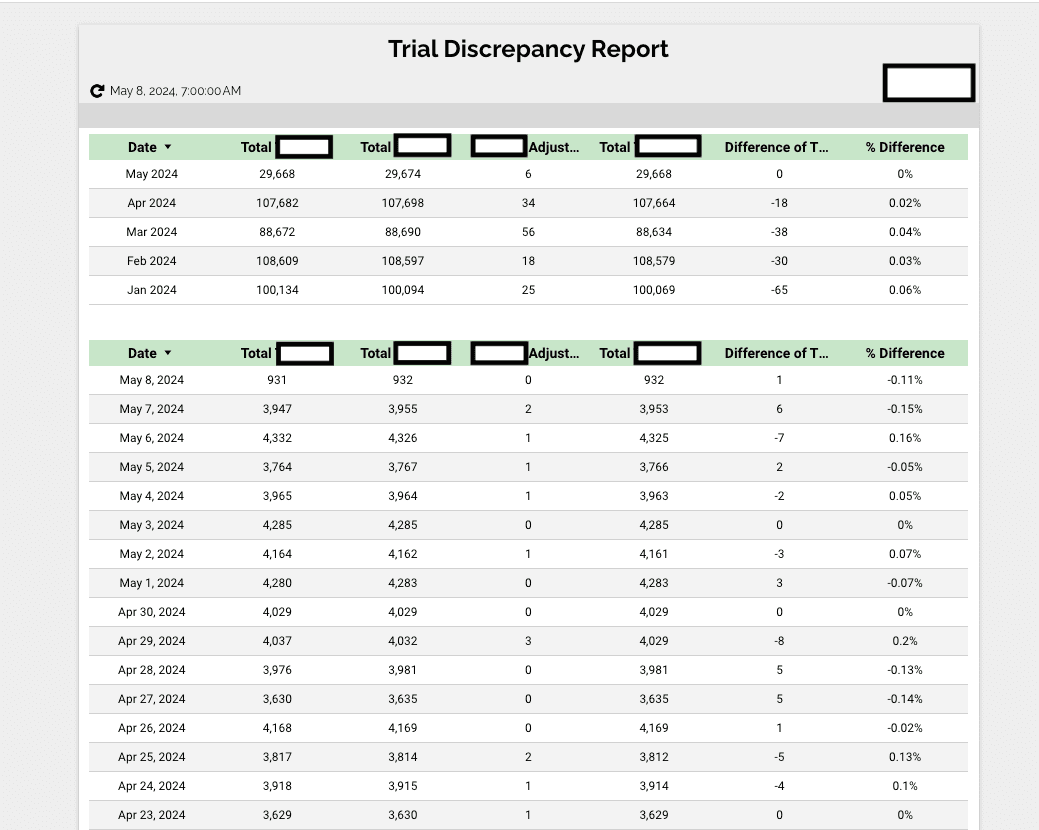Click the difference -65 in Jan 2024 row

(x=779, y=290)
